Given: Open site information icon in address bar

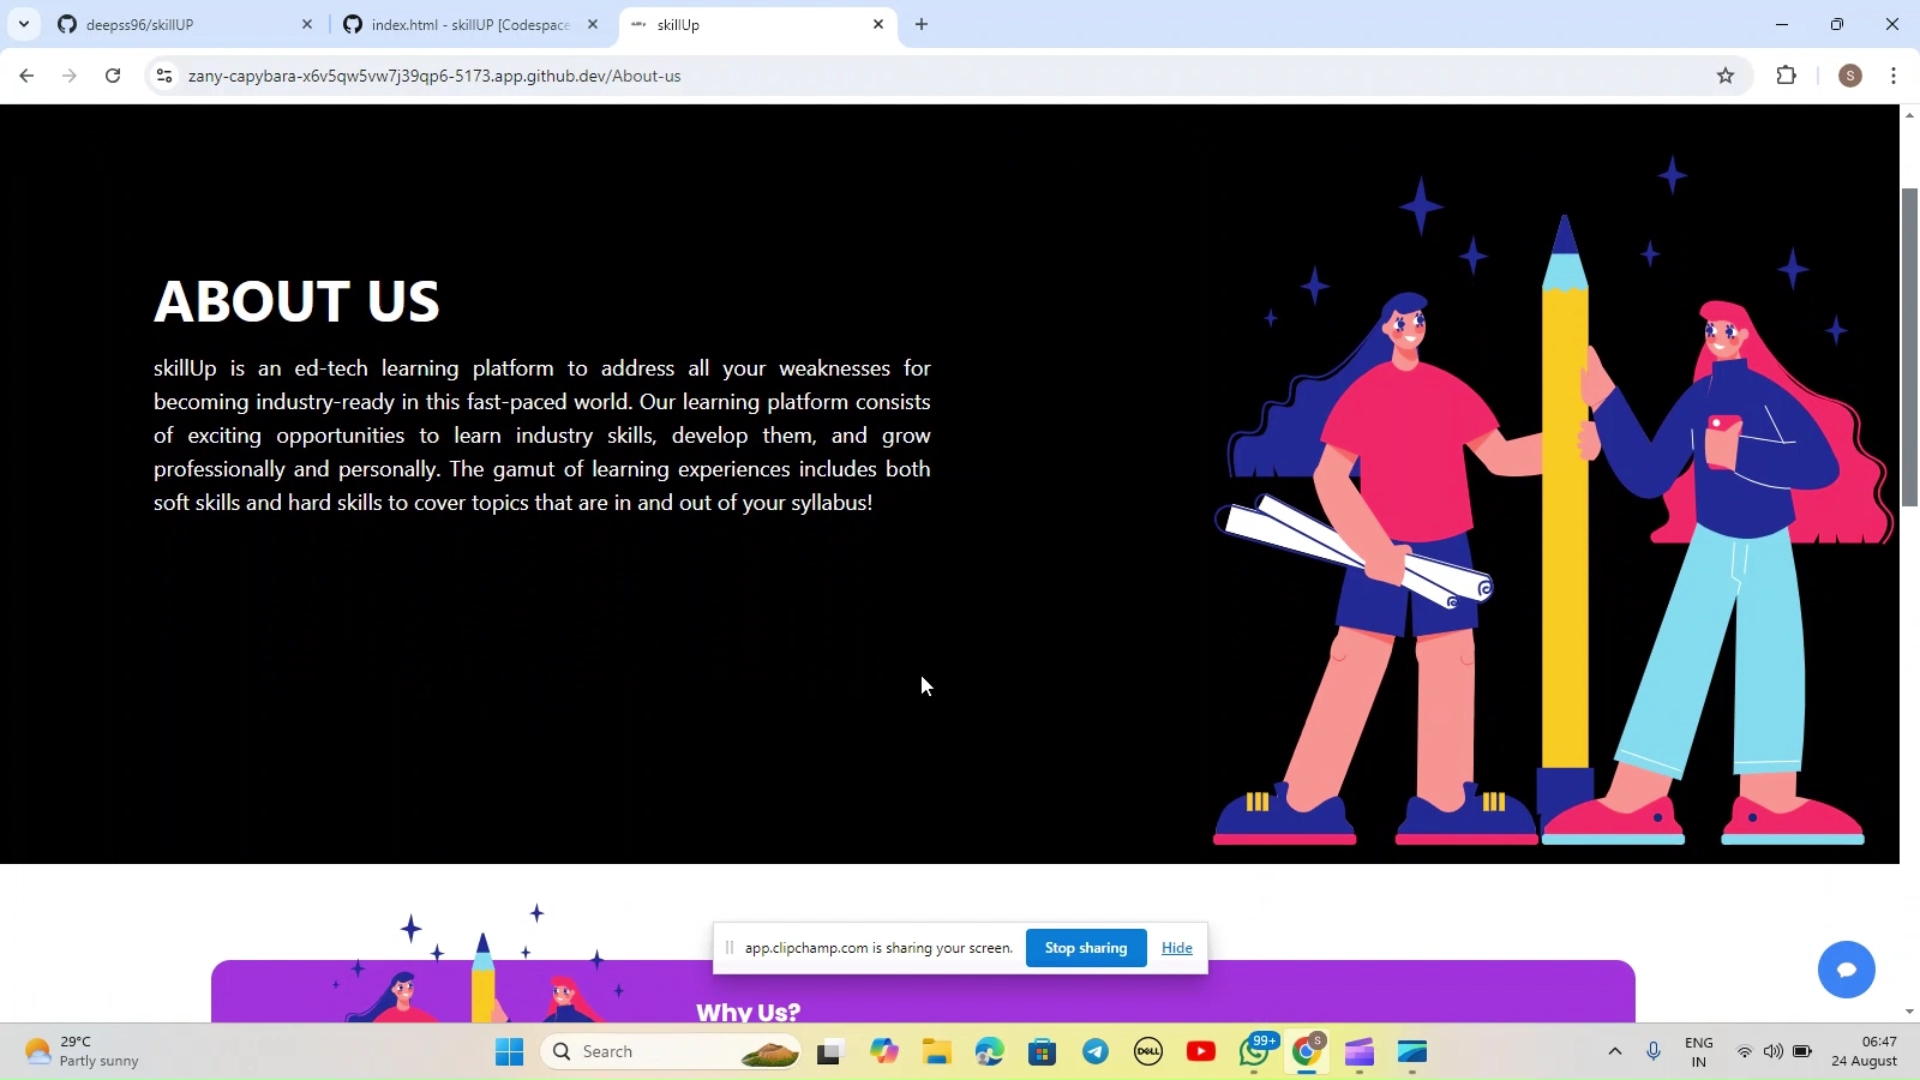Looking at the screenshot, I should [165, 76].
